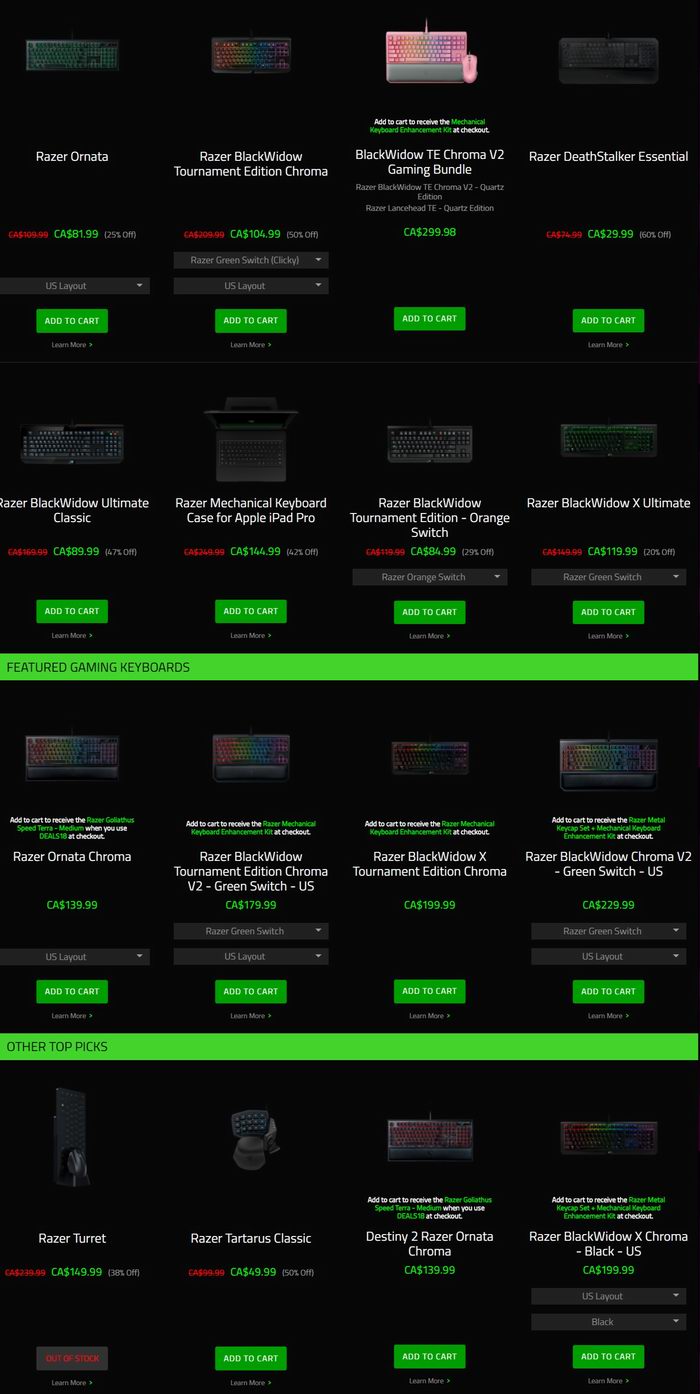Click Learn More under BlackWidow Ultimate Classic
700x1394 pixels.
72,635
